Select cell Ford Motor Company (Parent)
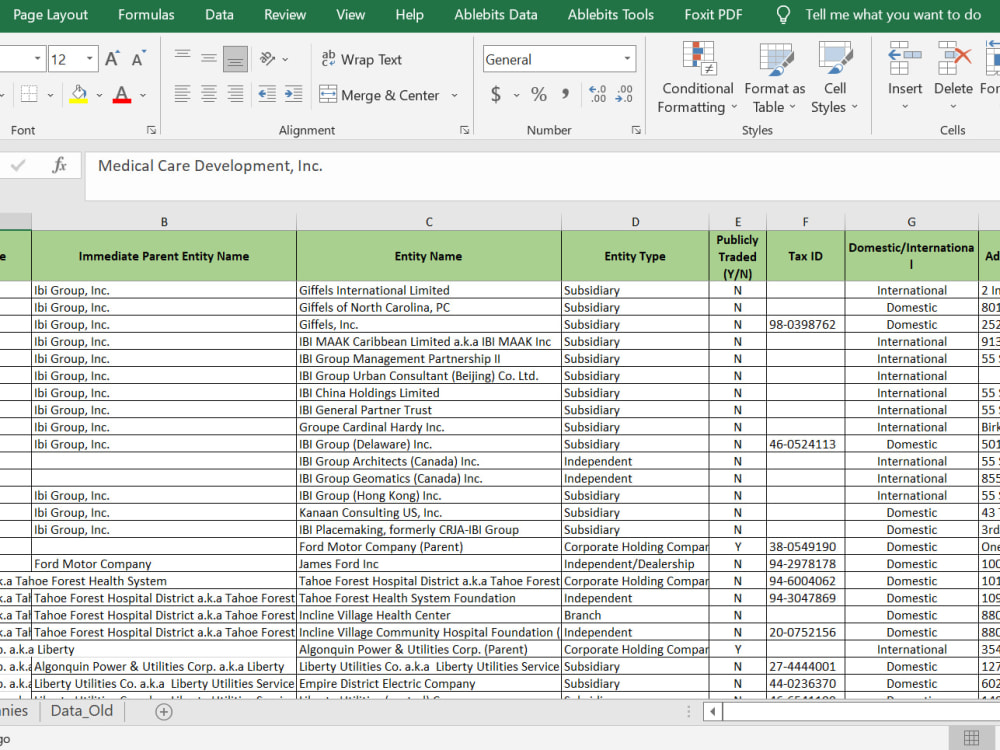 [429, 547]
